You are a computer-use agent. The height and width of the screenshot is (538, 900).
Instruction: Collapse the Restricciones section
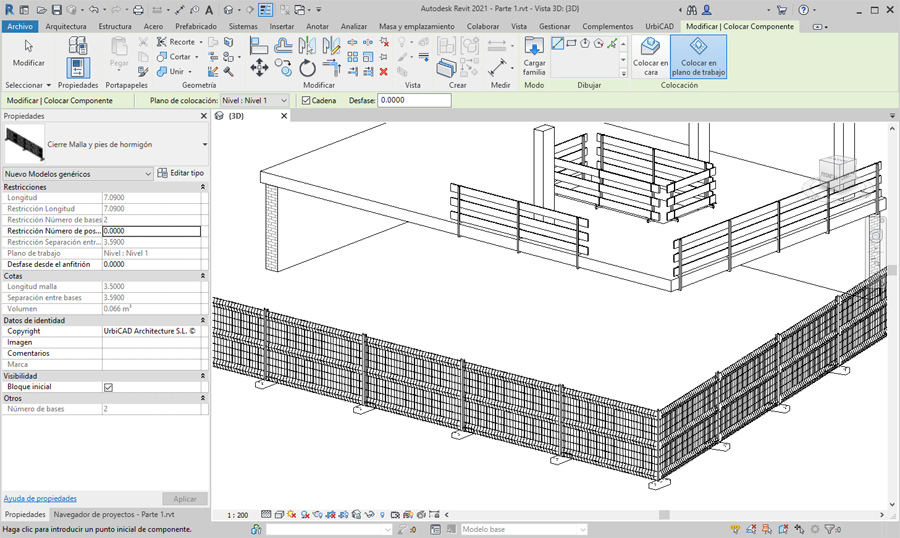(203, 187)
